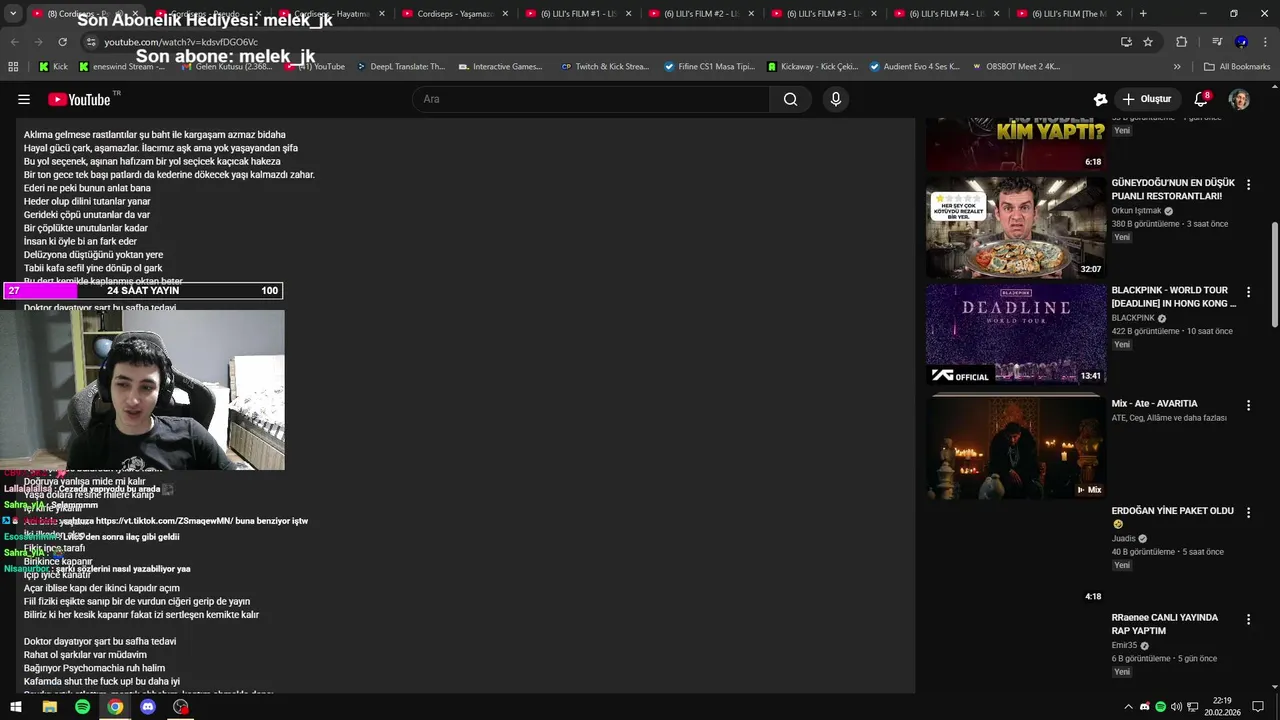
Task: Open Spotify from the taskbar
Action: click(82, 706)
